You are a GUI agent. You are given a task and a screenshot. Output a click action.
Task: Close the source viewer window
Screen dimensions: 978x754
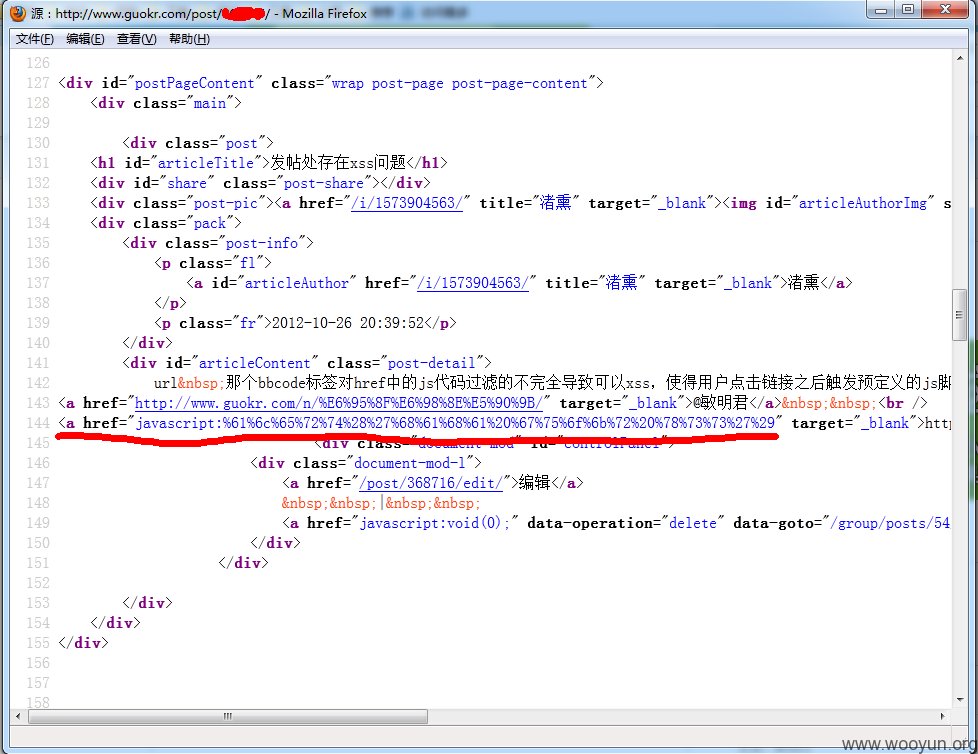click(946, 9)
